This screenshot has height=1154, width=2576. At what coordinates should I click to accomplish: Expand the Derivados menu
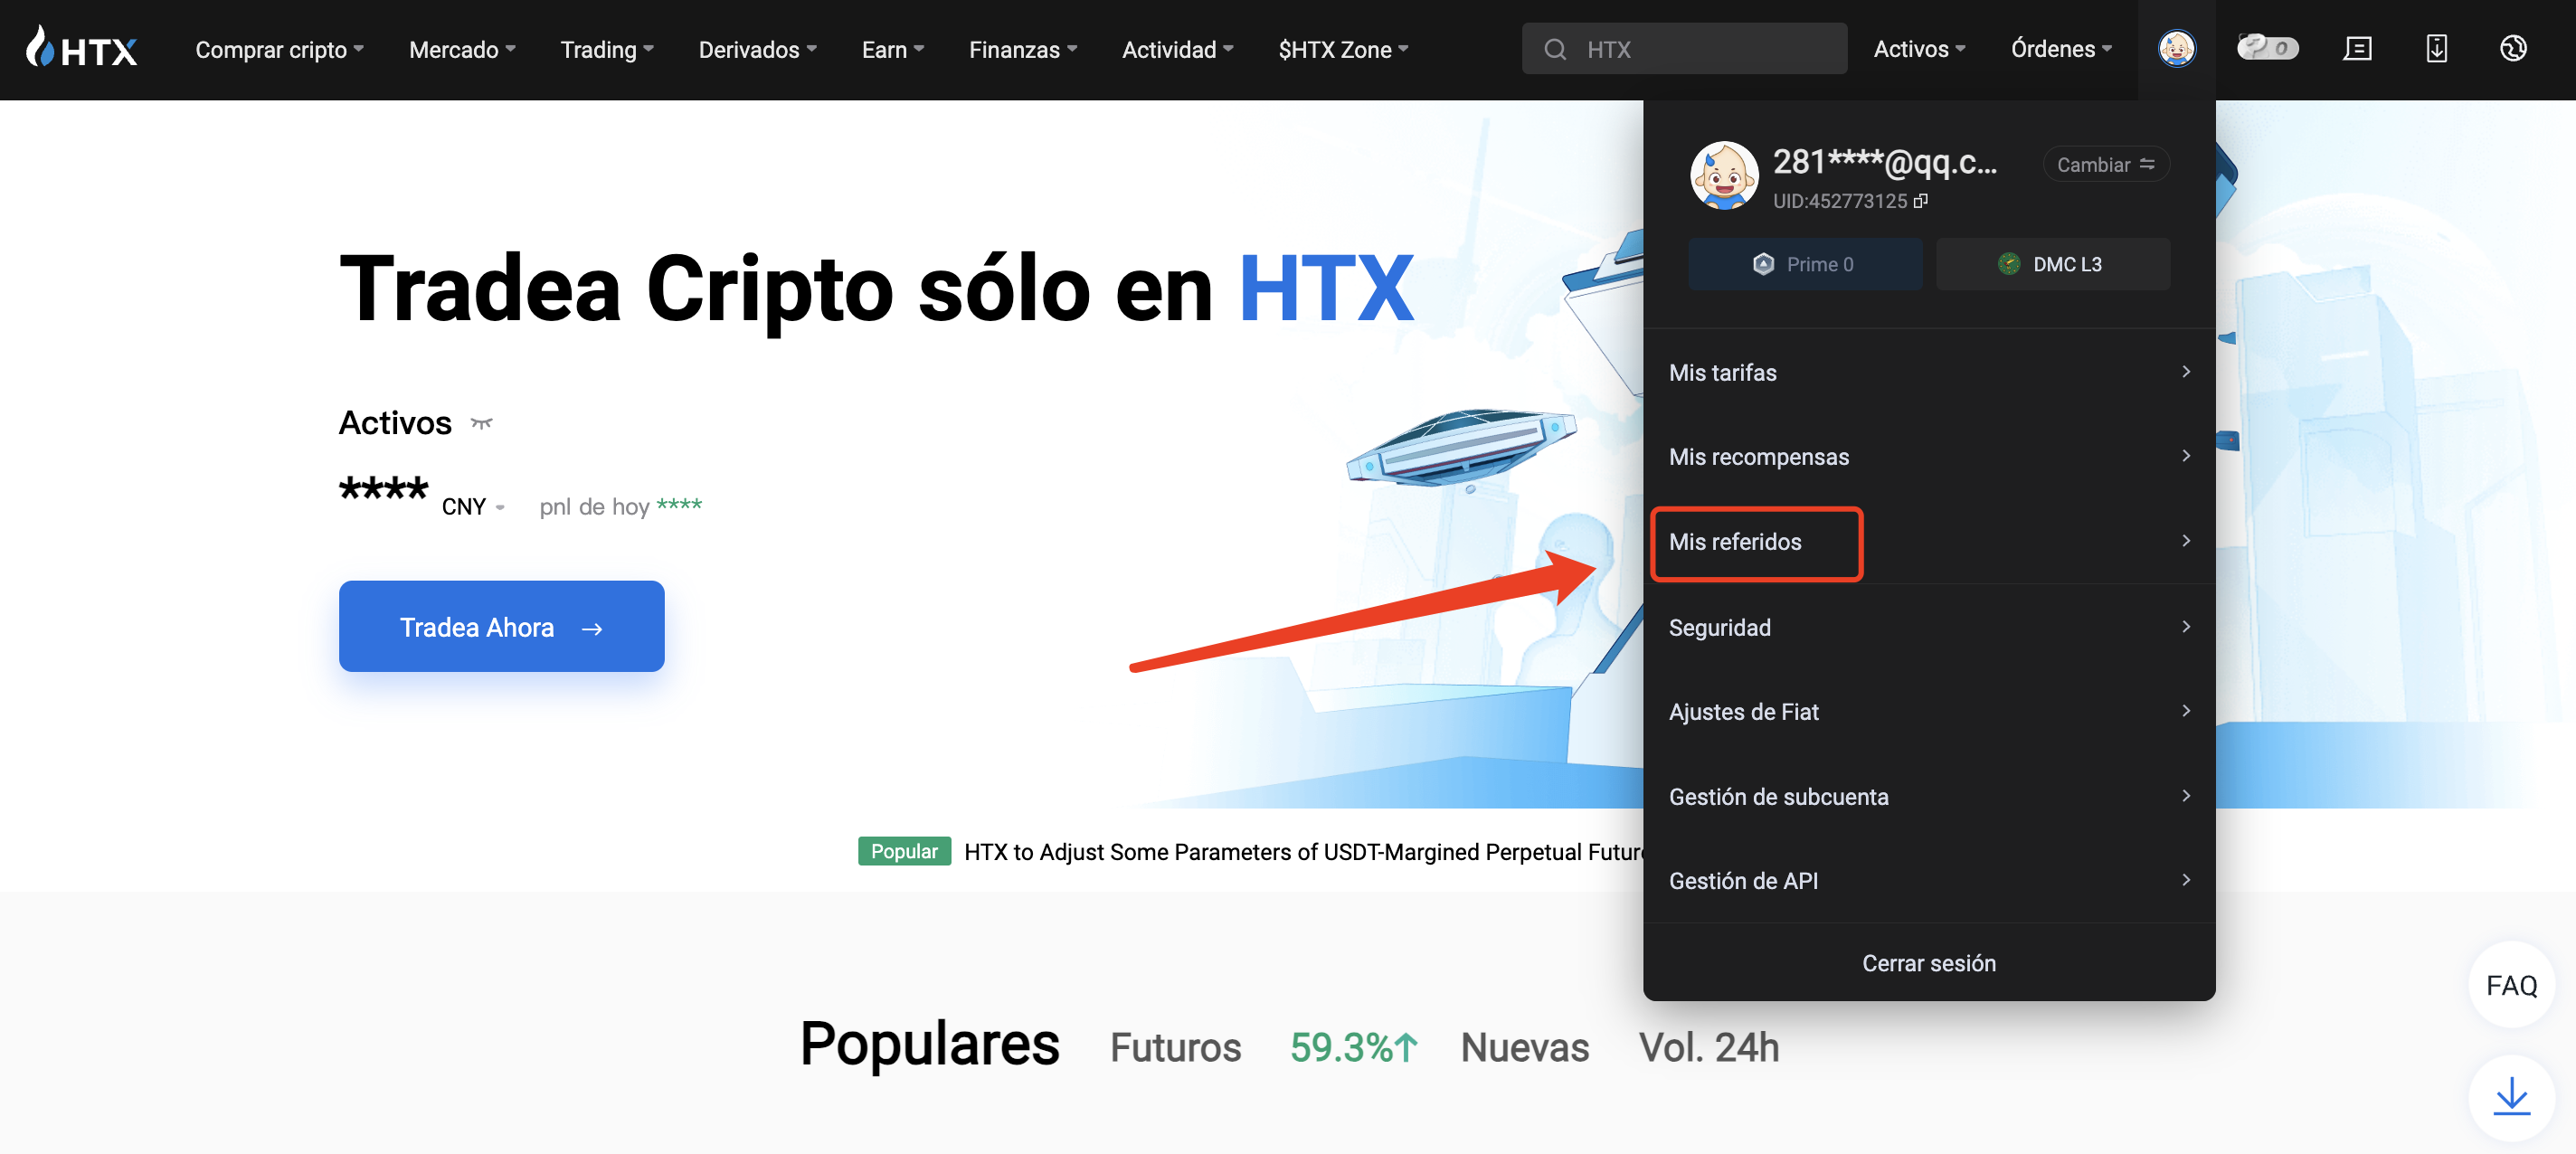point(757,49)
